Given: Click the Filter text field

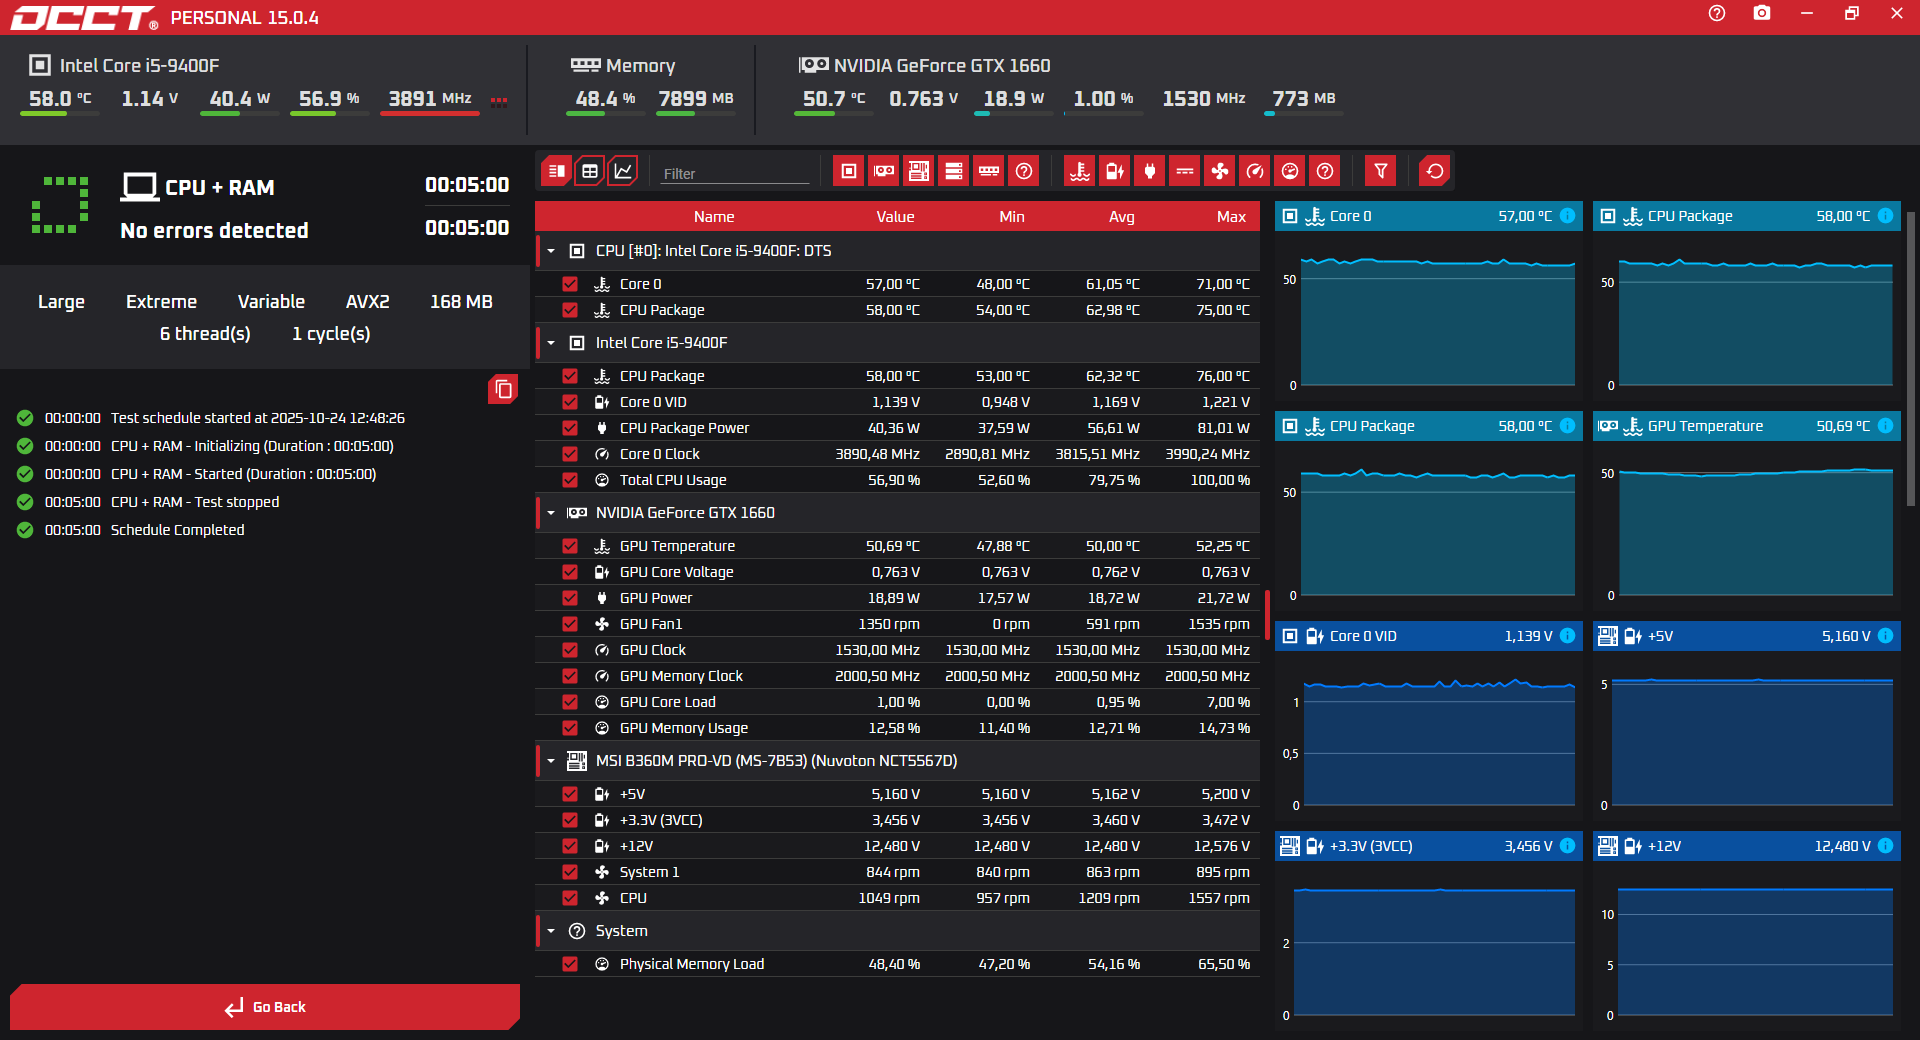Looking at the screenshot, I should tap(735, 173).
